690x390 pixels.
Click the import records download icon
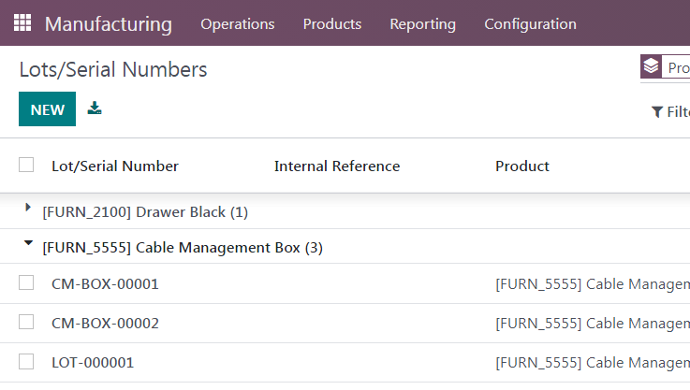pos(94,108)
